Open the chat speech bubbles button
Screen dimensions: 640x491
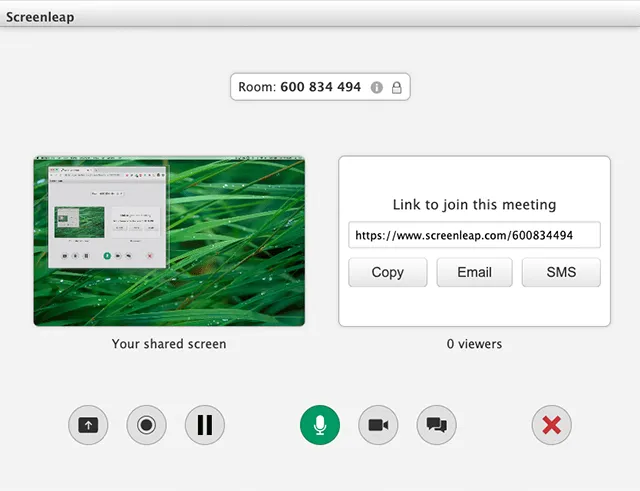[x=437, y=425]
